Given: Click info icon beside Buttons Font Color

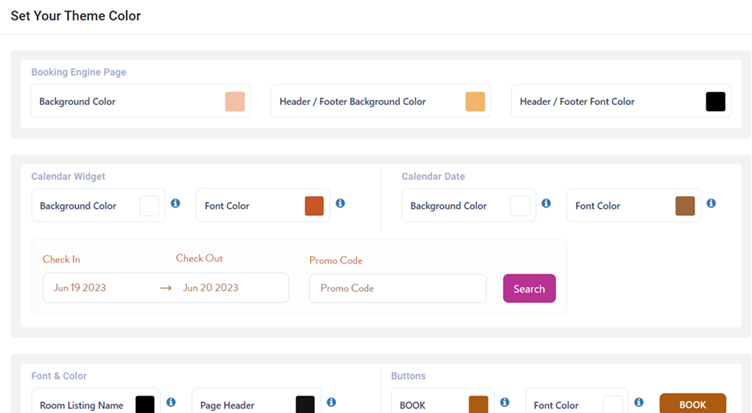Looking at the screenshot, I should 638,402.
